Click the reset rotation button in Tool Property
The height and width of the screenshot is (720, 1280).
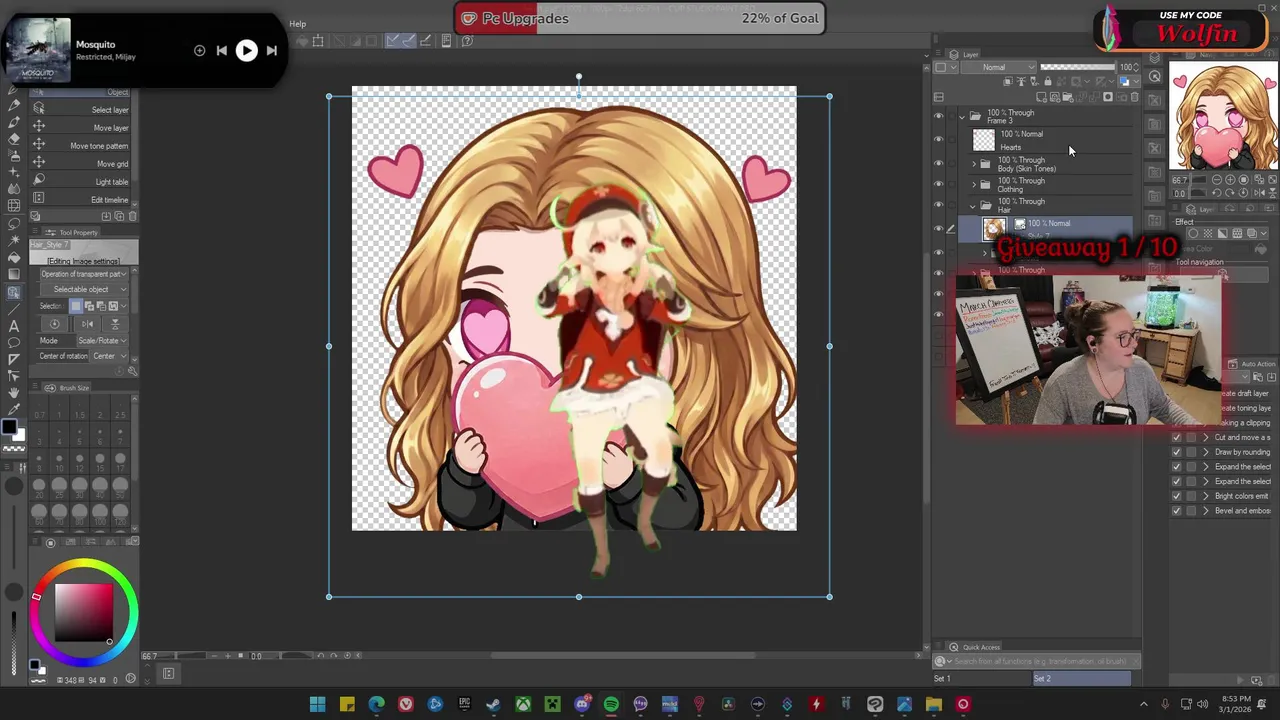(x=55, y=324)
